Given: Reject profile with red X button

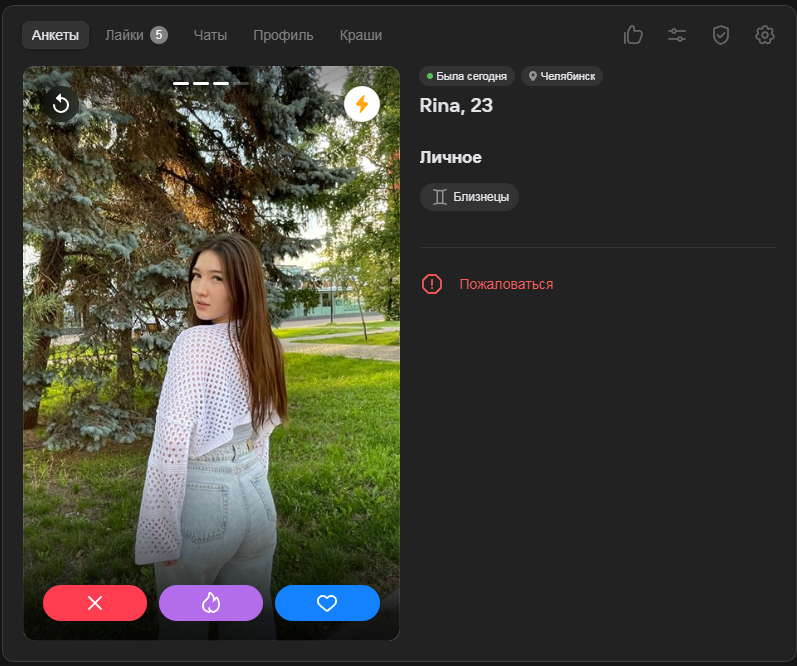Looking at the screenshot, I should pyautogui.click(x=95, y=603).
